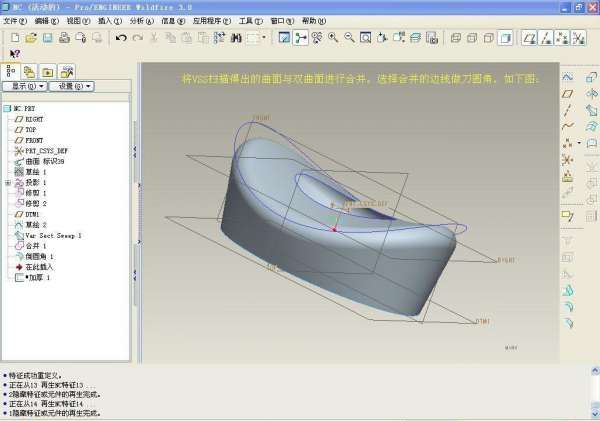Open the 信息 menu
600x421 pixels.
[173, 21]
